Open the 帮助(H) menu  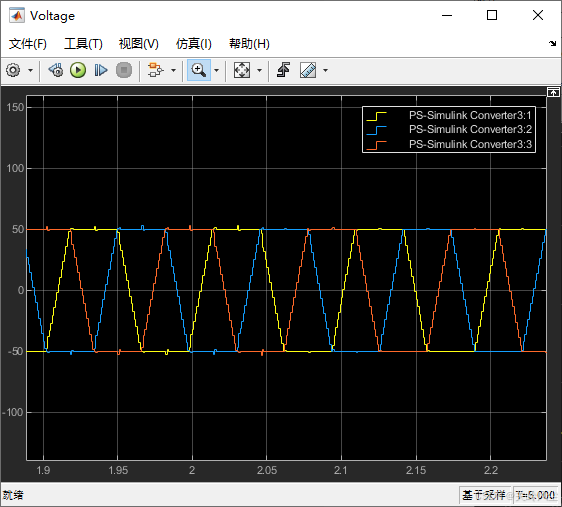(249, 44)
